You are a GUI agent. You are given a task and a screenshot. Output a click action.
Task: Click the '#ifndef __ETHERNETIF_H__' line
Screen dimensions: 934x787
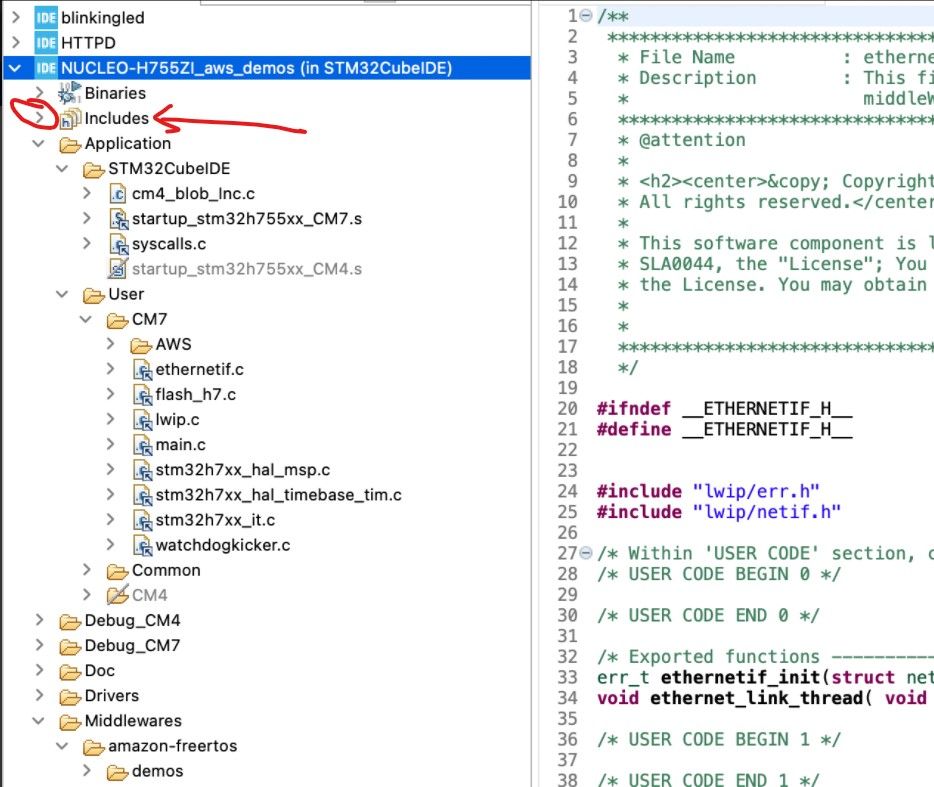724,409
